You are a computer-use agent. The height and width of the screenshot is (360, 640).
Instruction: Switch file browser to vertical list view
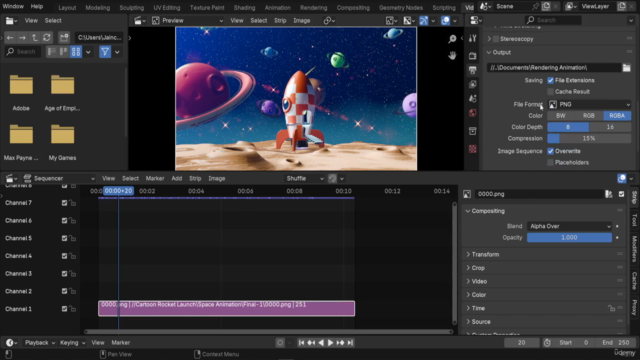pyautogui.click(x=51, y=52)
